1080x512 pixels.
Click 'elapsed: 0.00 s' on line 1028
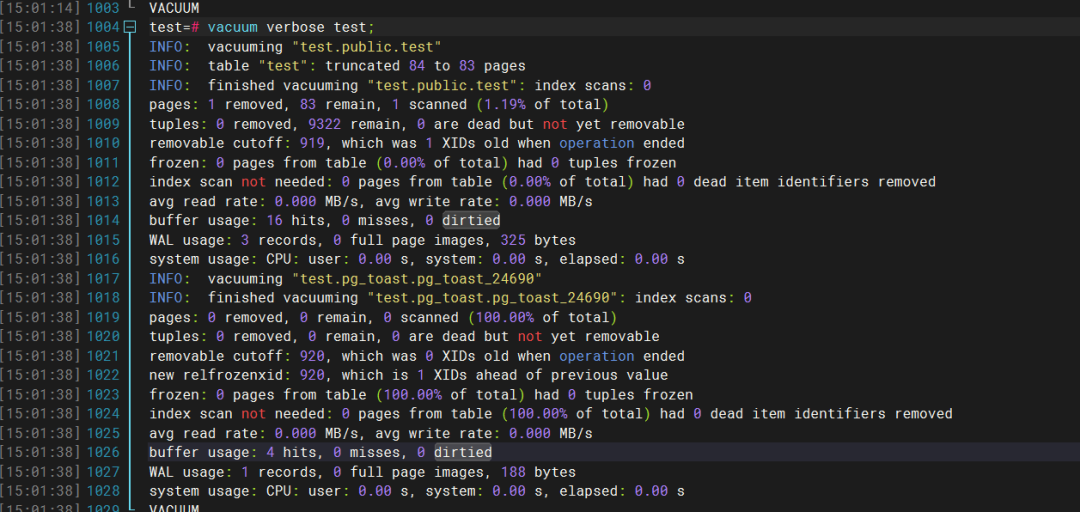pos(622,491)
